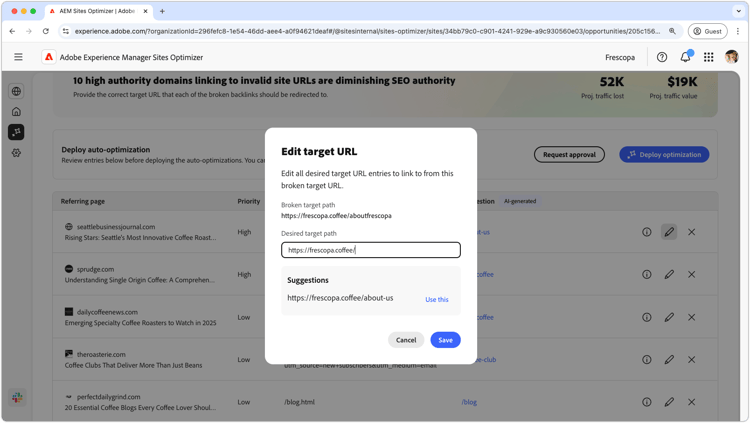Click the /blog.html broken path cell

click(299, 402)
